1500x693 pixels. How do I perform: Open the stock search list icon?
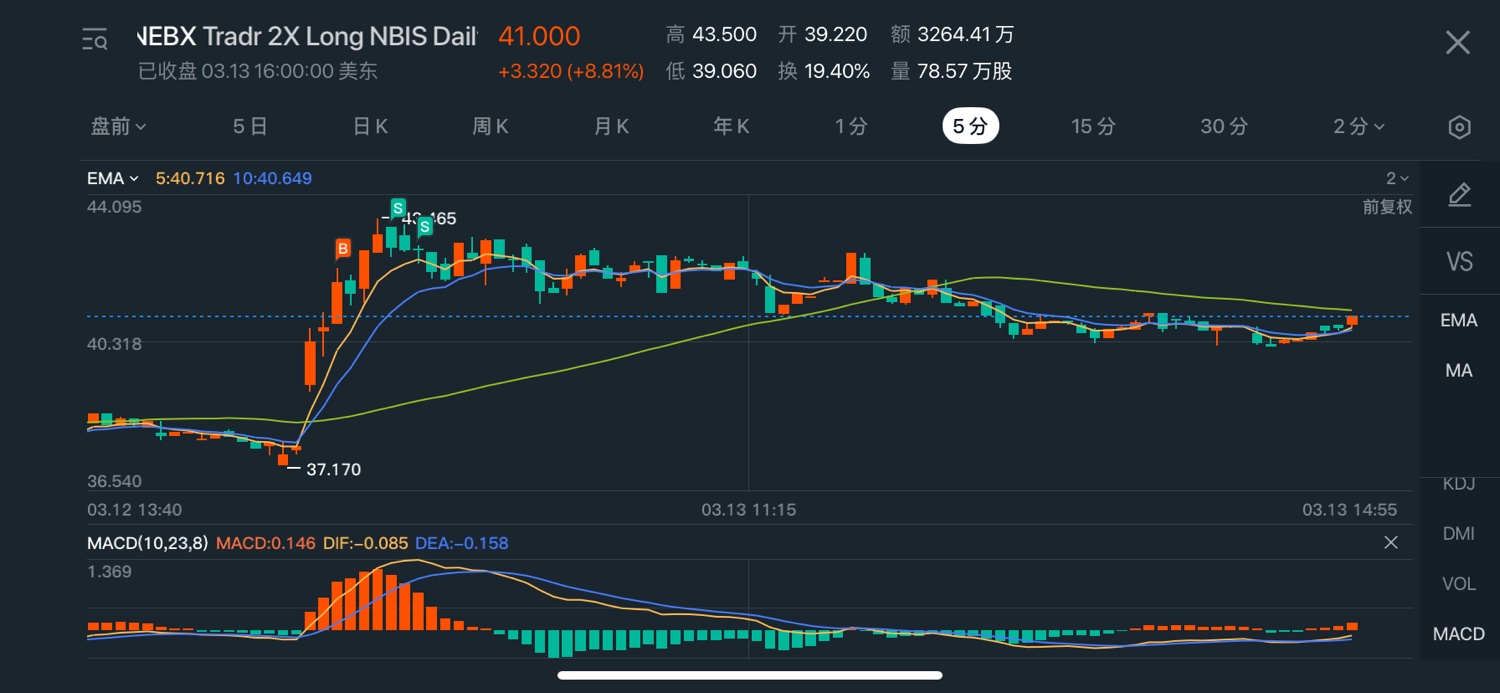pos(95,40)
